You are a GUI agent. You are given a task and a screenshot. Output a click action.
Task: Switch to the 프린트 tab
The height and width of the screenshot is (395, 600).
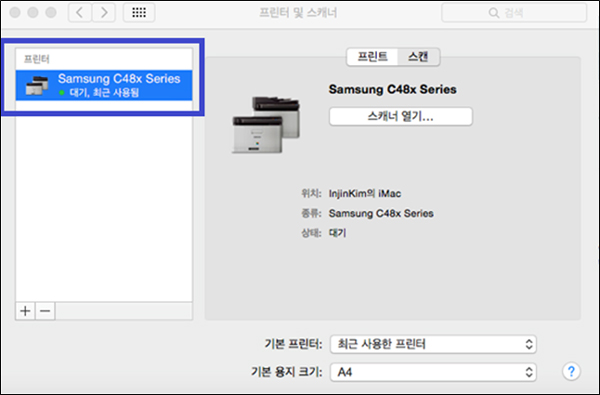372,57
